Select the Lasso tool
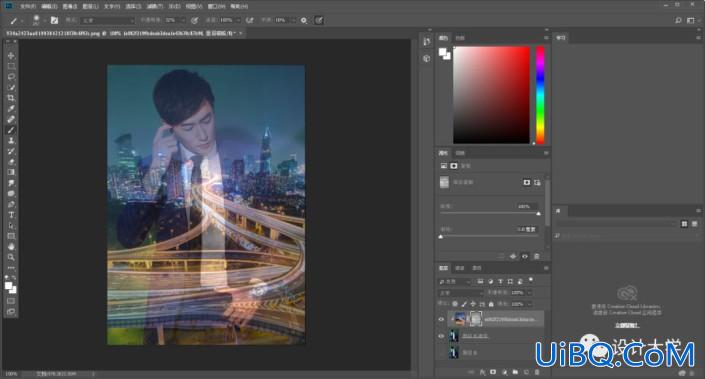The height and width of the screenshot is (379, 705). pos(11,77)
